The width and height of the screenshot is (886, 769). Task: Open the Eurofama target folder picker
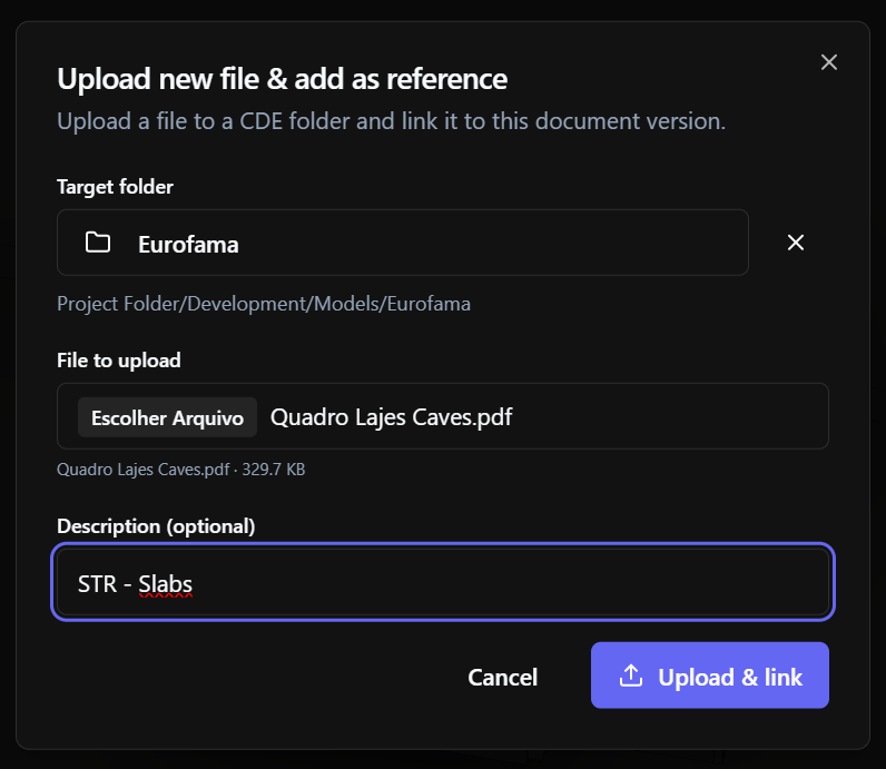[403, 242]
